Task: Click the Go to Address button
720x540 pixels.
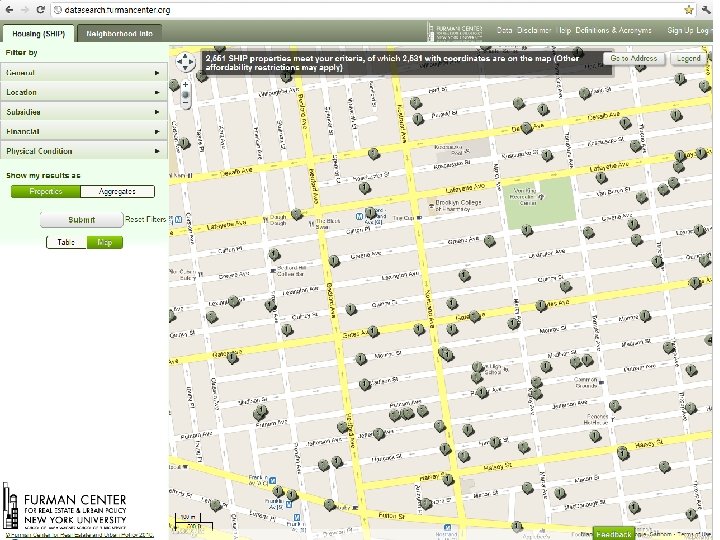Action: pyautogui.click(x=634, y=58)
